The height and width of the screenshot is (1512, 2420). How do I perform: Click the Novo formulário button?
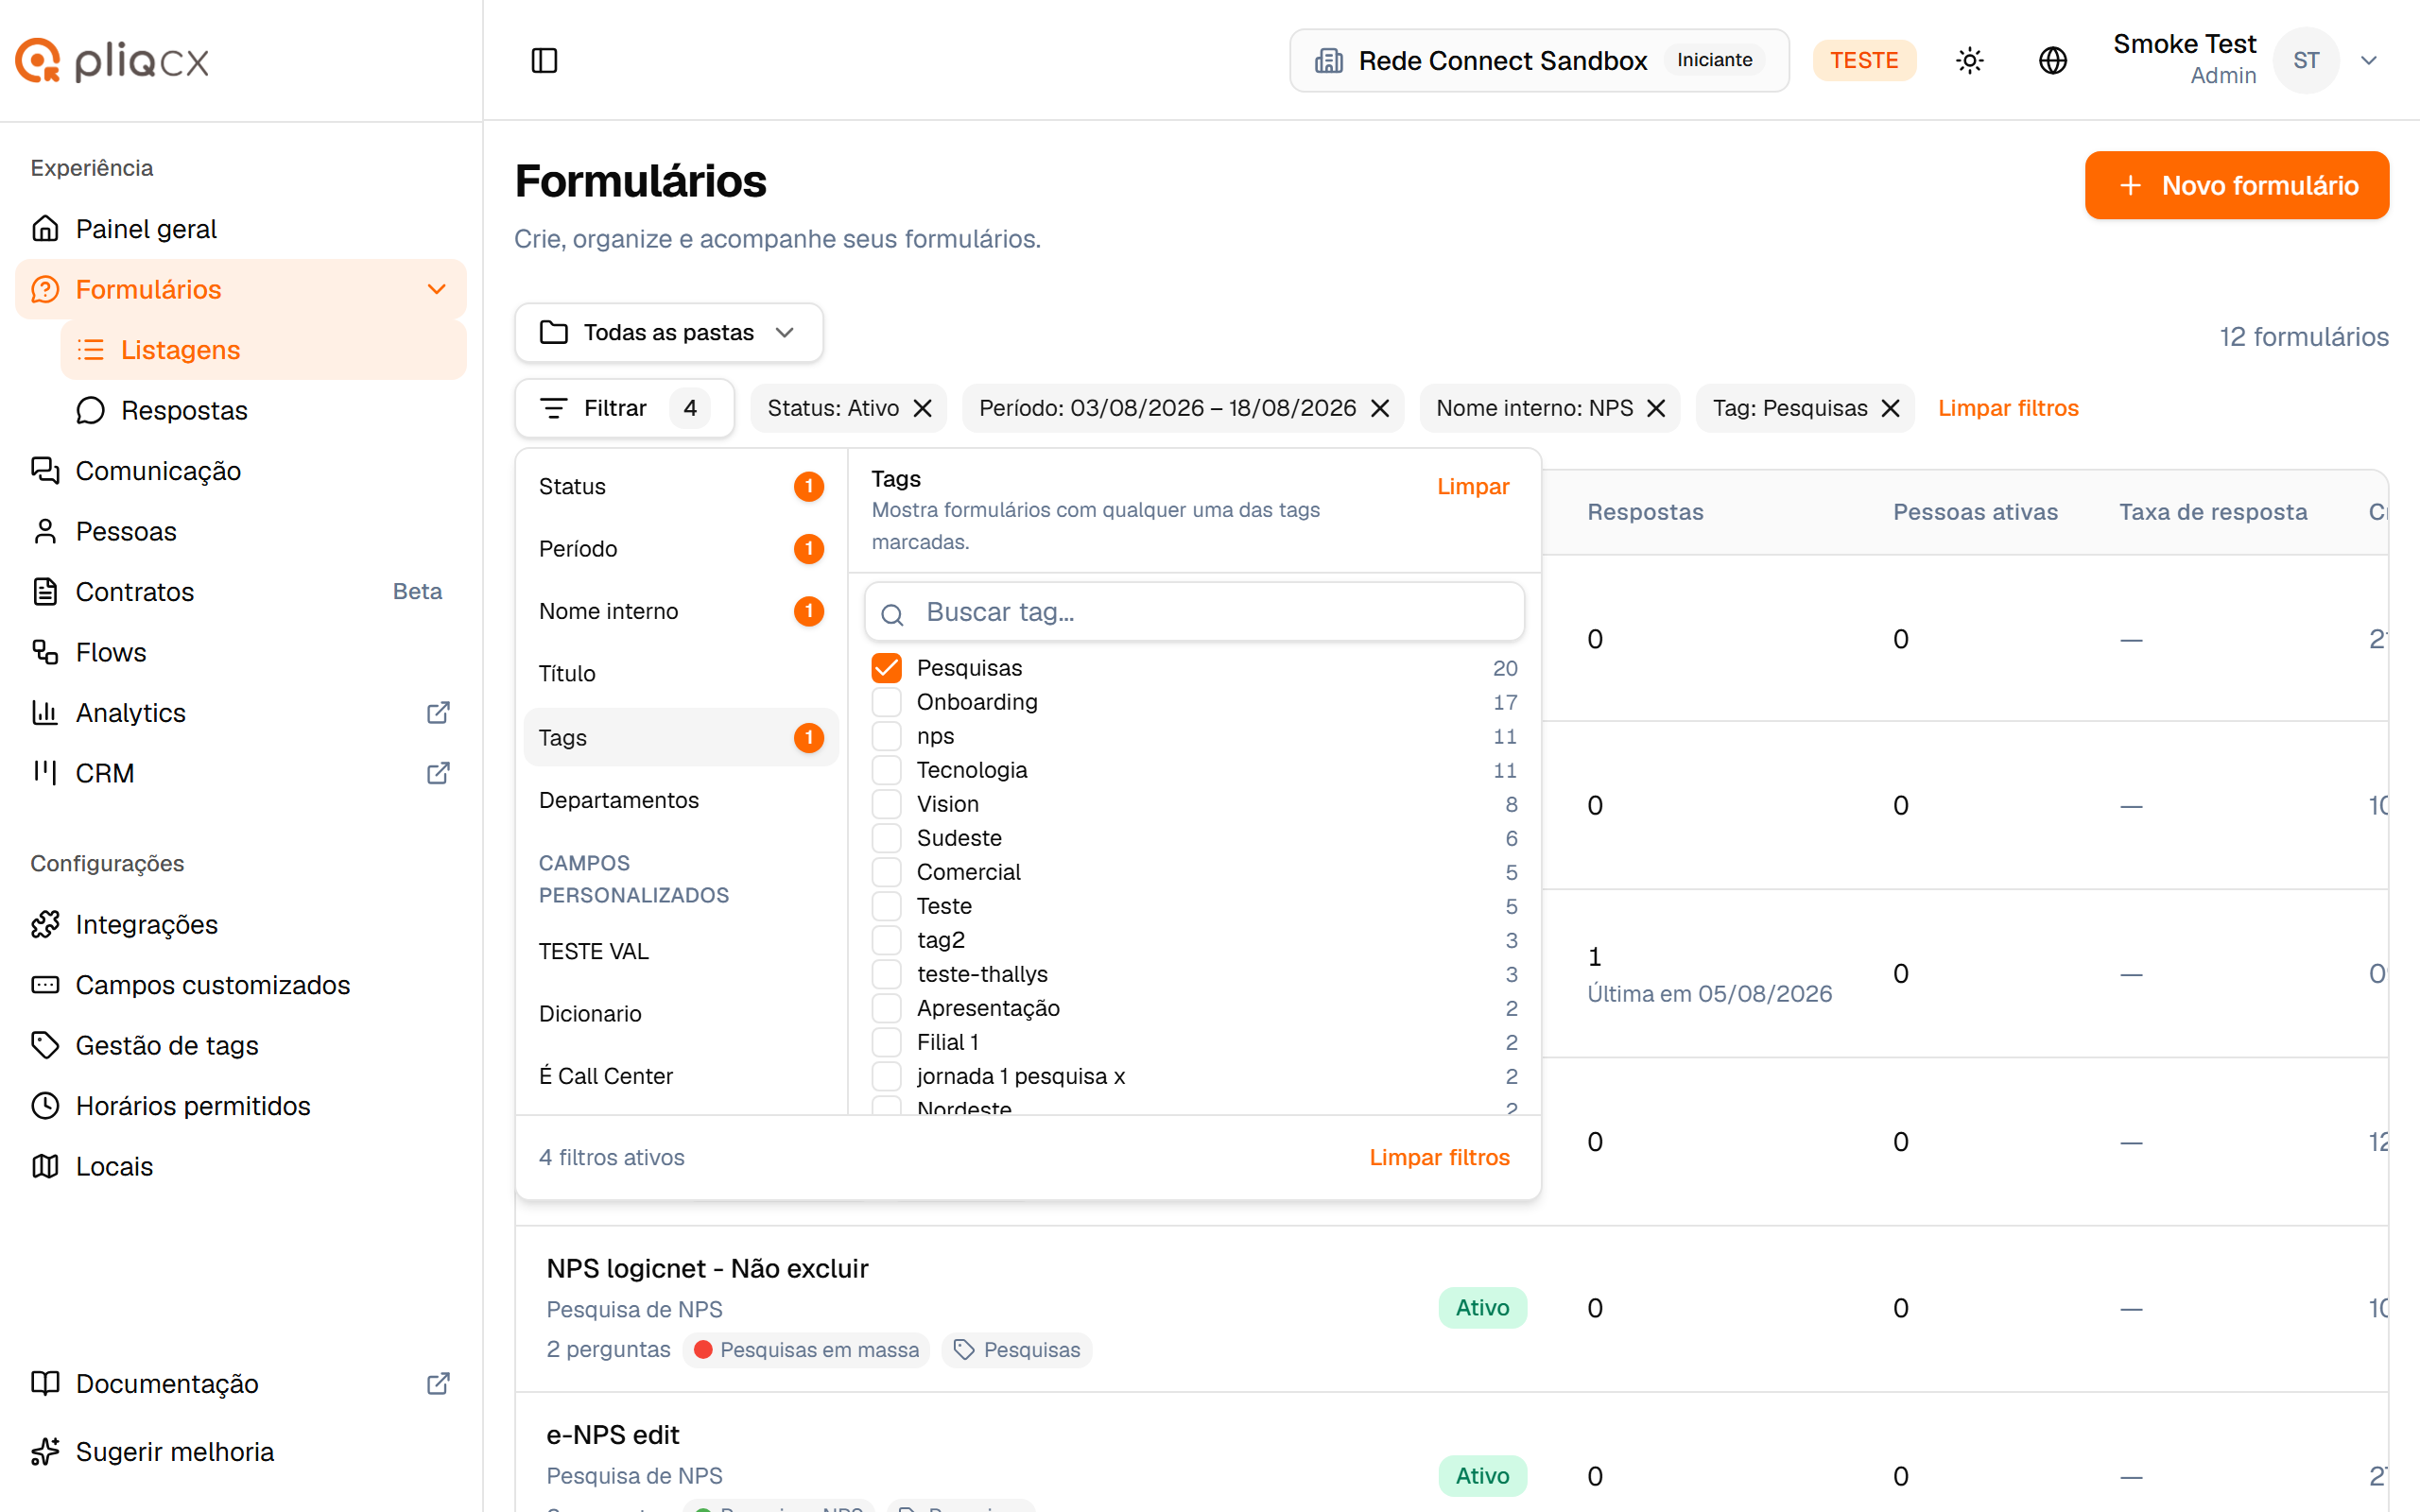pos(2237,185)
